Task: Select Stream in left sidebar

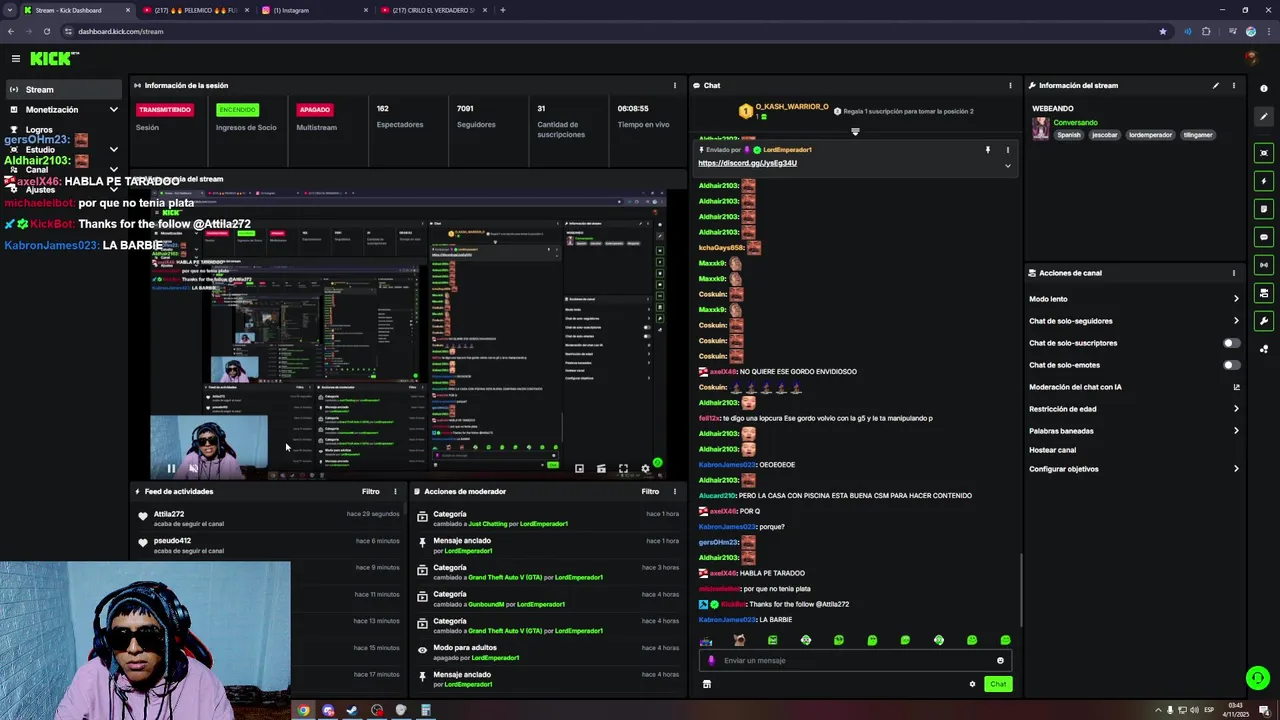Action: (x=63, y=90)
